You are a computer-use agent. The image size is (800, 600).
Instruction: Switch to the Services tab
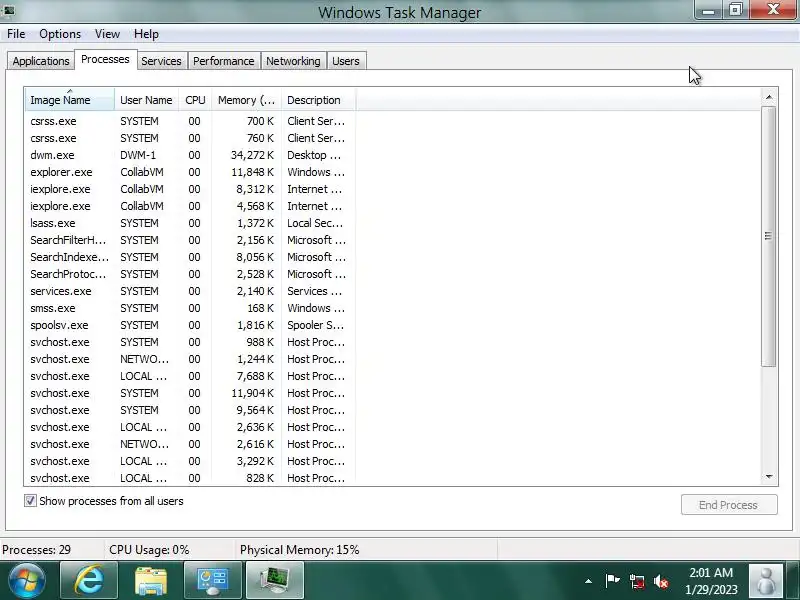pos(161,61)
